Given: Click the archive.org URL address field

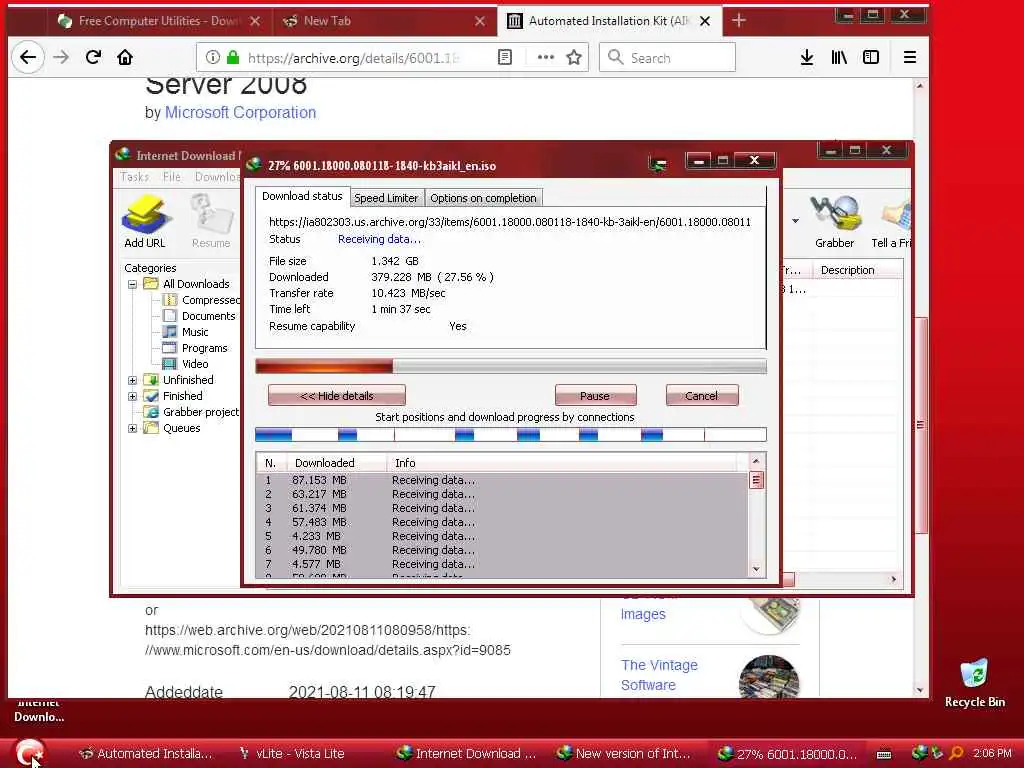Looking at the screenshot, I should [353, 57].
